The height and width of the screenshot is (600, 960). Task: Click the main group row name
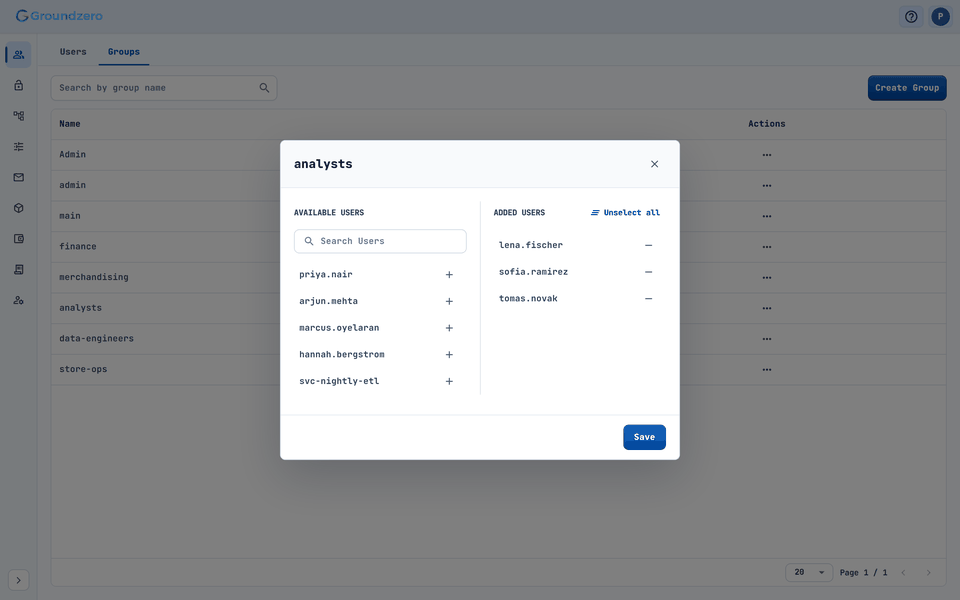[x=70, y=216]
